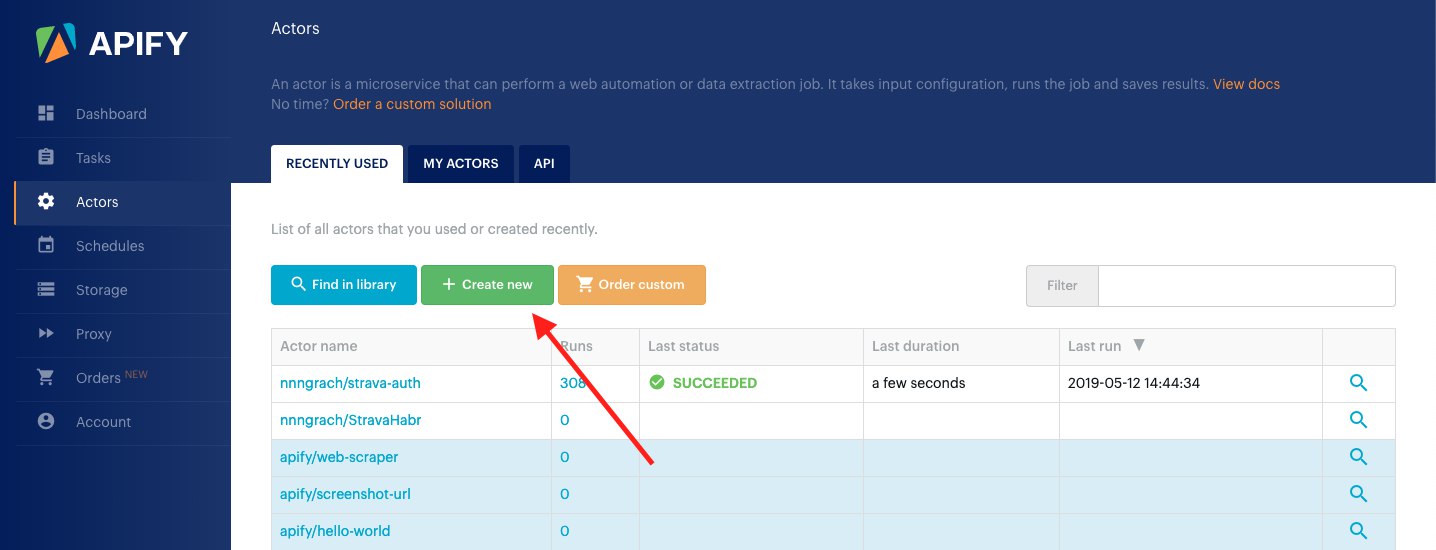
Task: Click the Find in library button
Action: 344,285
